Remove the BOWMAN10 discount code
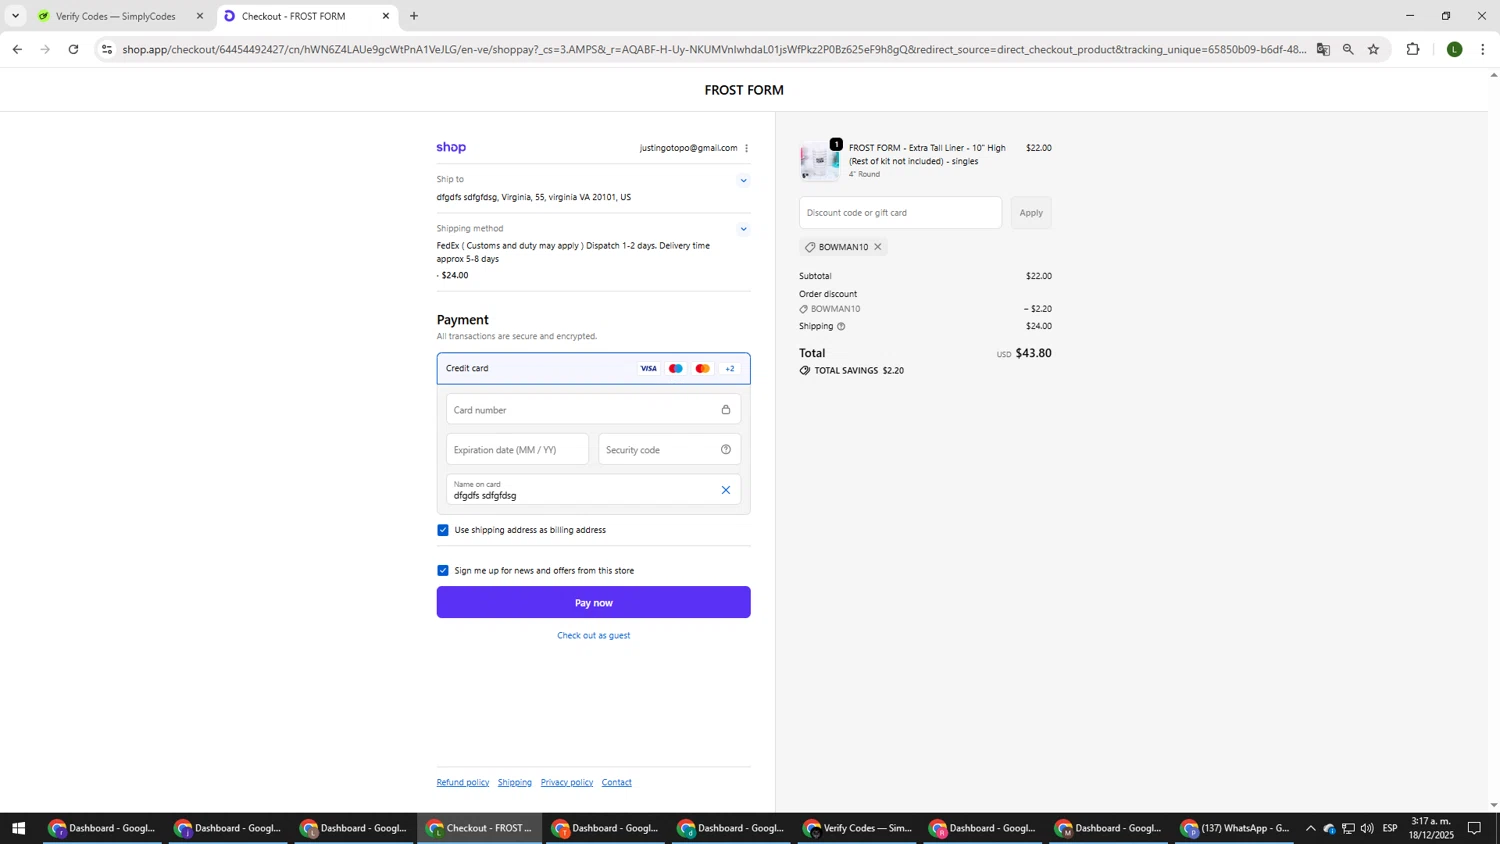 tap(878, 247)
